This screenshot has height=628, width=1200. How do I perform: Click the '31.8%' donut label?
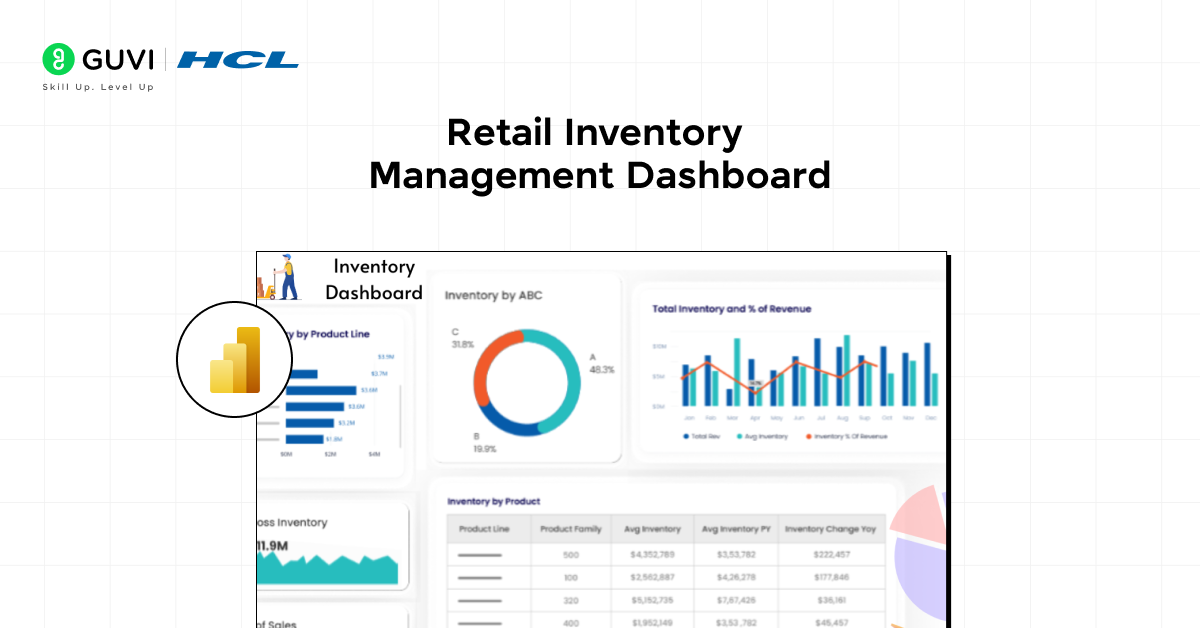(462, 345)
